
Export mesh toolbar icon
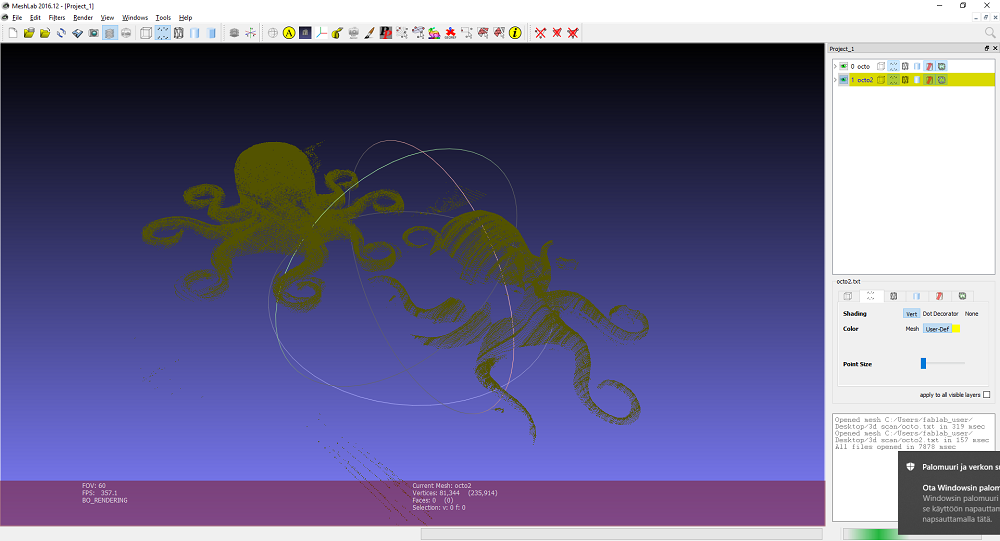(77, 33)
